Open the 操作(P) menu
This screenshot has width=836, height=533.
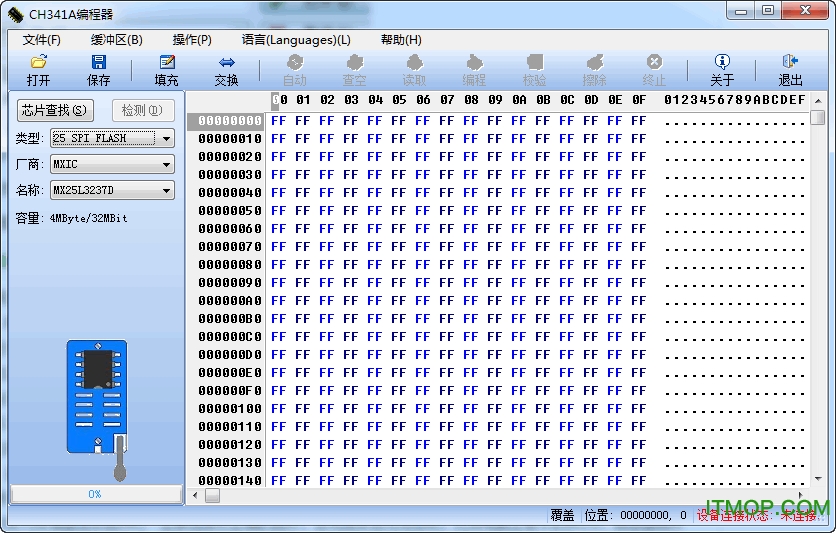click(192, 40)
